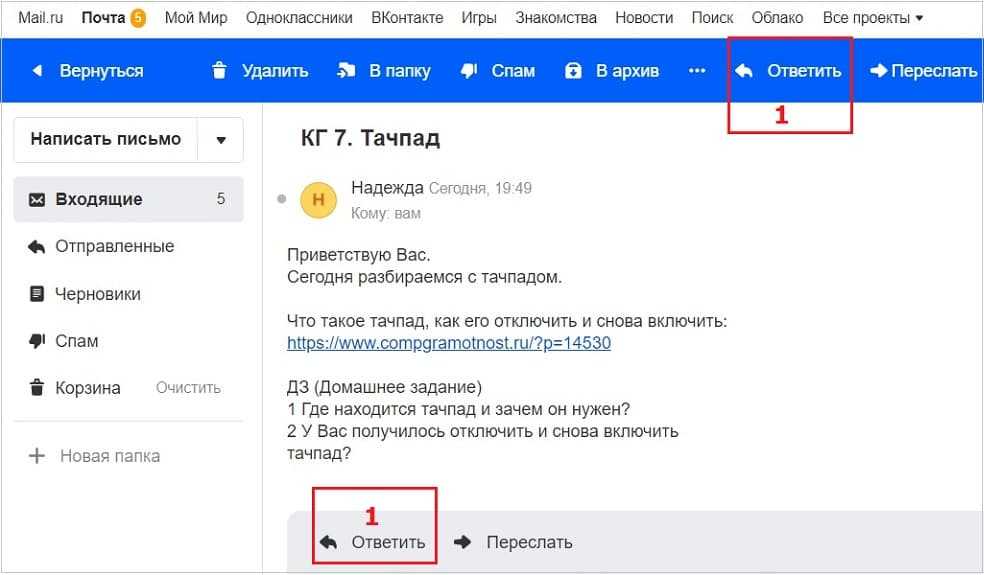The height and width of the screenshot is (575, 984).
Task: Open the three-dots more actions menu
Action: [x=697, y=71]
